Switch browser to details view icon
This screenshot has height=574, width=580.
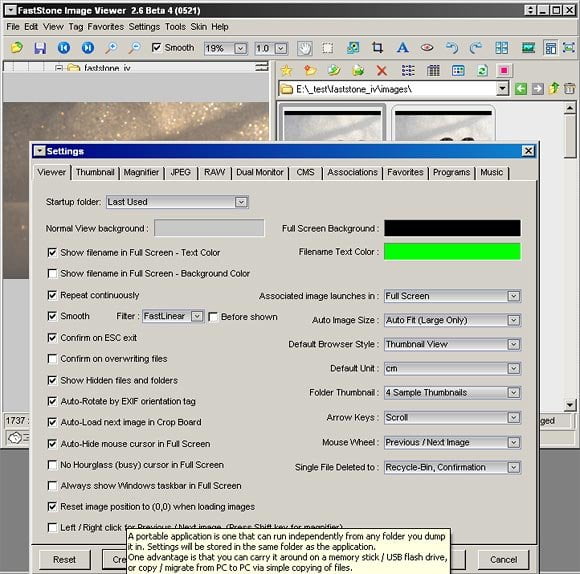click(x=433, y=70)
